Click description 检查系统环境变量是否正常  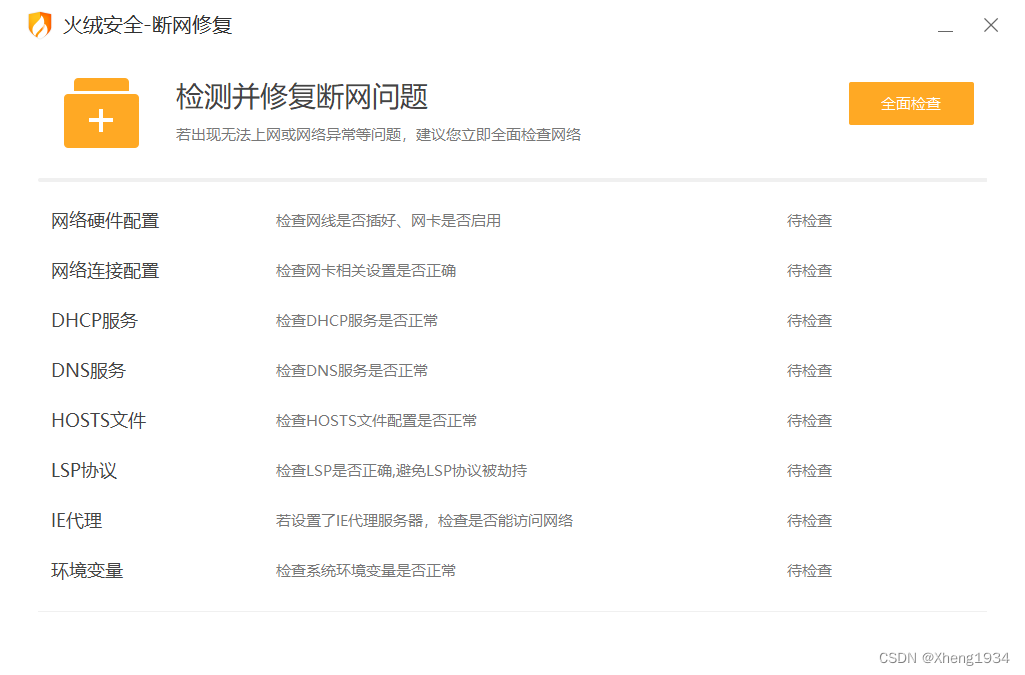click(365, 570)
